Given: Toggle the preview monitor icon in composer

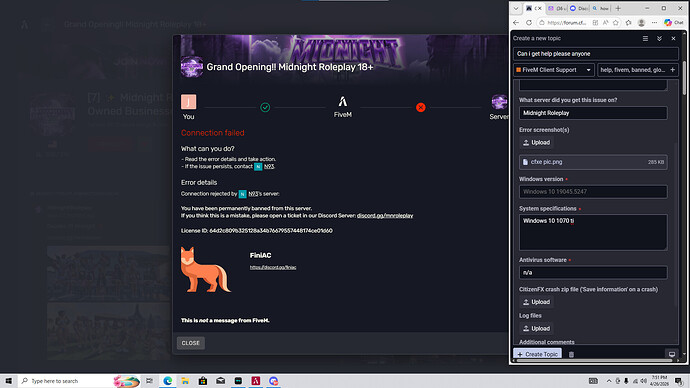Looking at the screenshot, I should click(x=672, y=354).
